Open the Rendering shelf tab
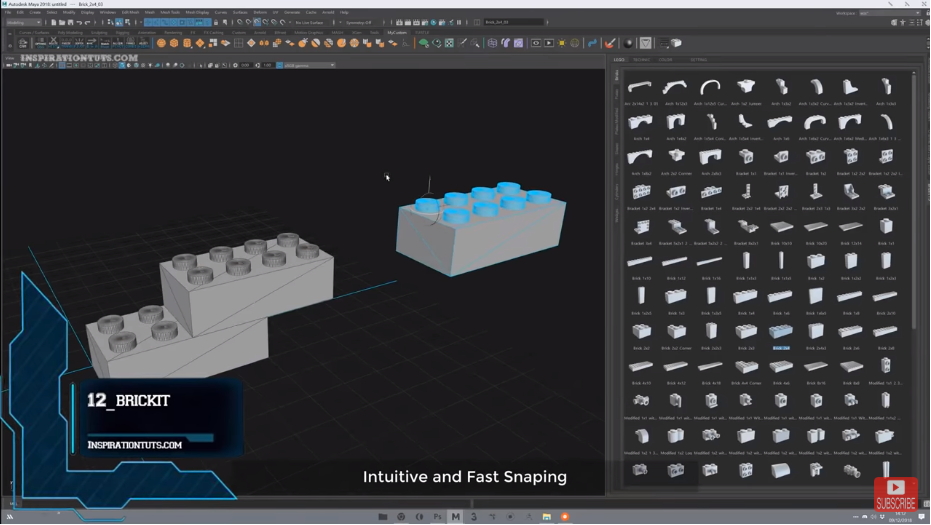Image resolution: width=931 pixels, height=525 pixels. pyautogui.click(x=173, y=33)
